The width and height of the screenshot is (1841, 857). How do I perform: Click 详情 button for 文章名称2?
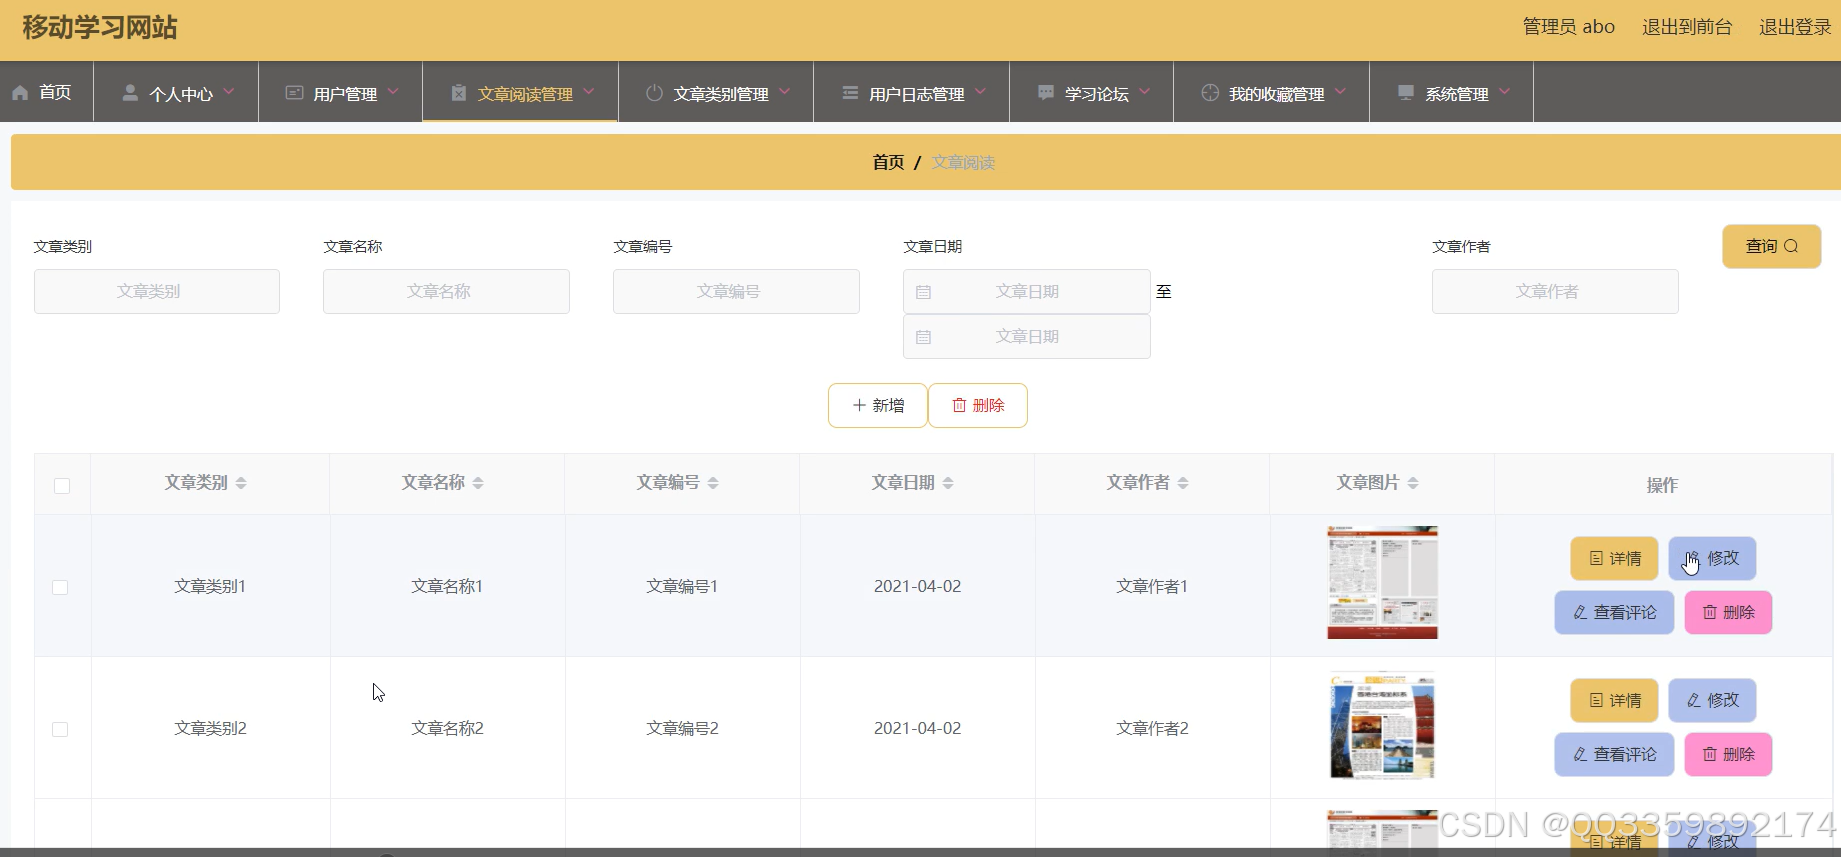click(1614, 700)
